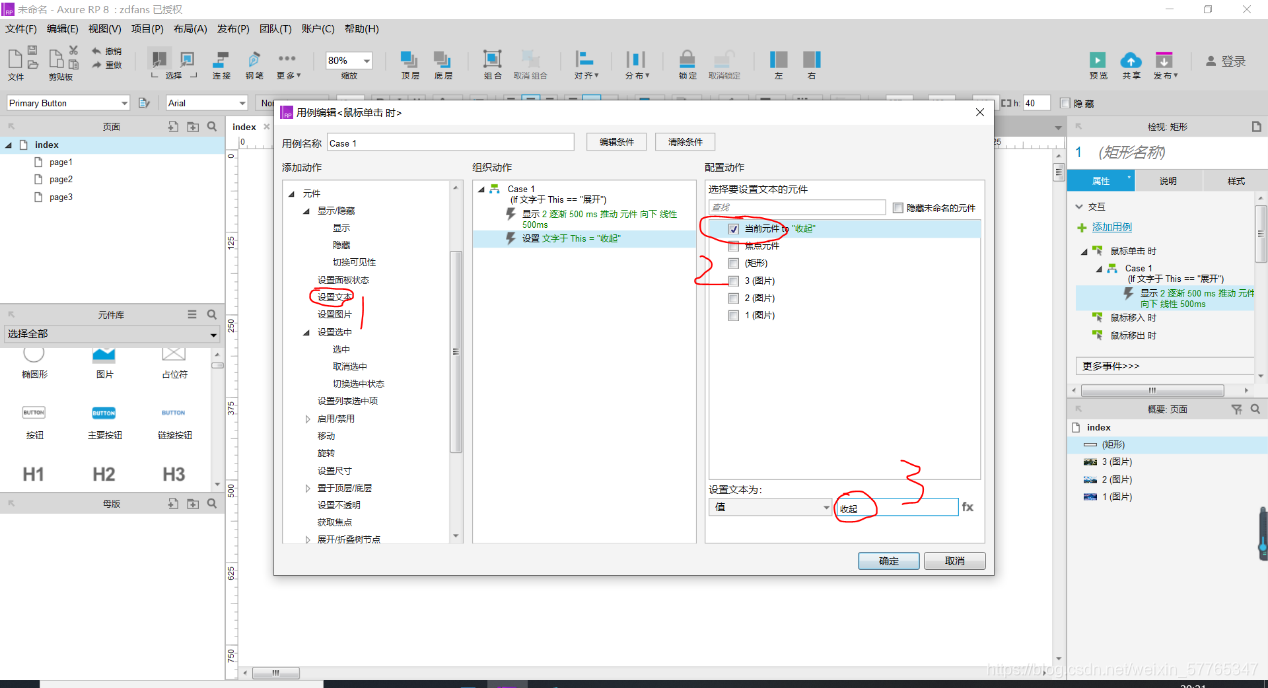Click the 登录 login button
The width and height of the screenshot is (1268, 688).
(x=1225, y=61)
